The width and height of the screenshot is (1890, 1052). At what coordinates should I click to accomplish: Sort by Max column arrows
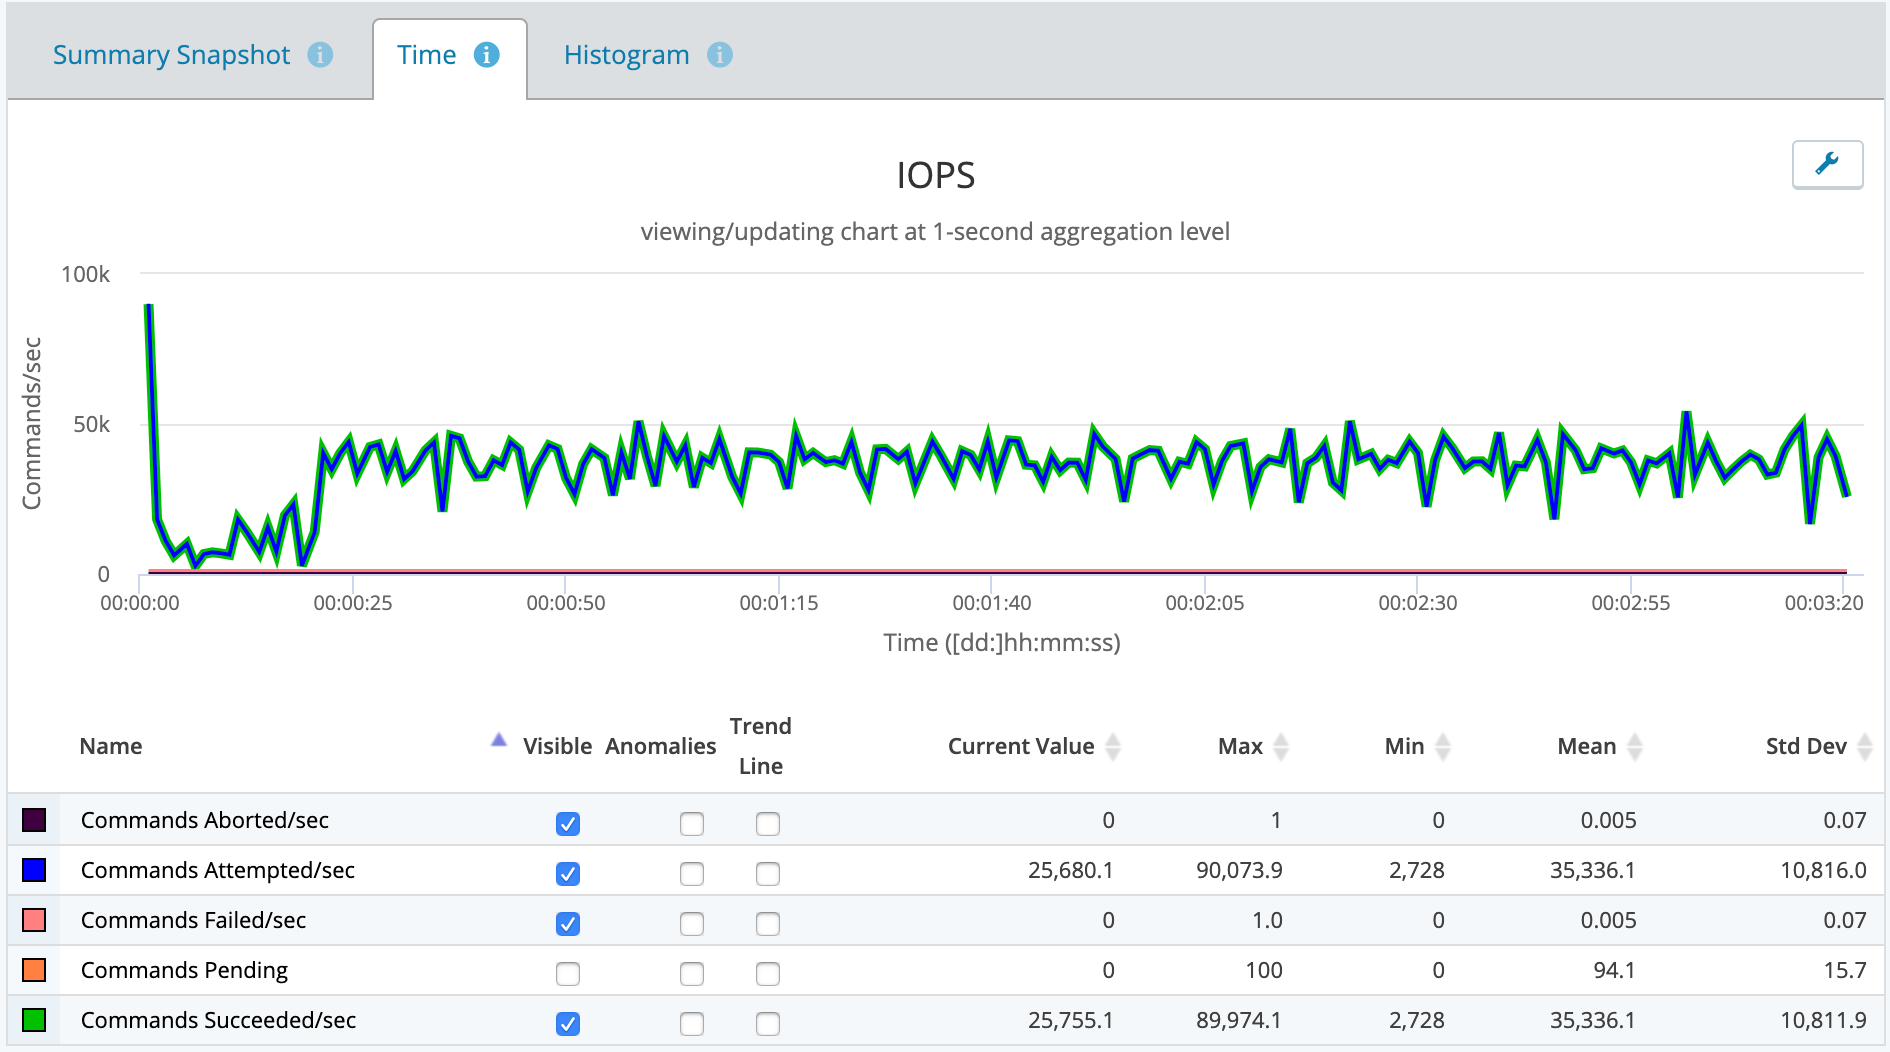click(1281, 746)
